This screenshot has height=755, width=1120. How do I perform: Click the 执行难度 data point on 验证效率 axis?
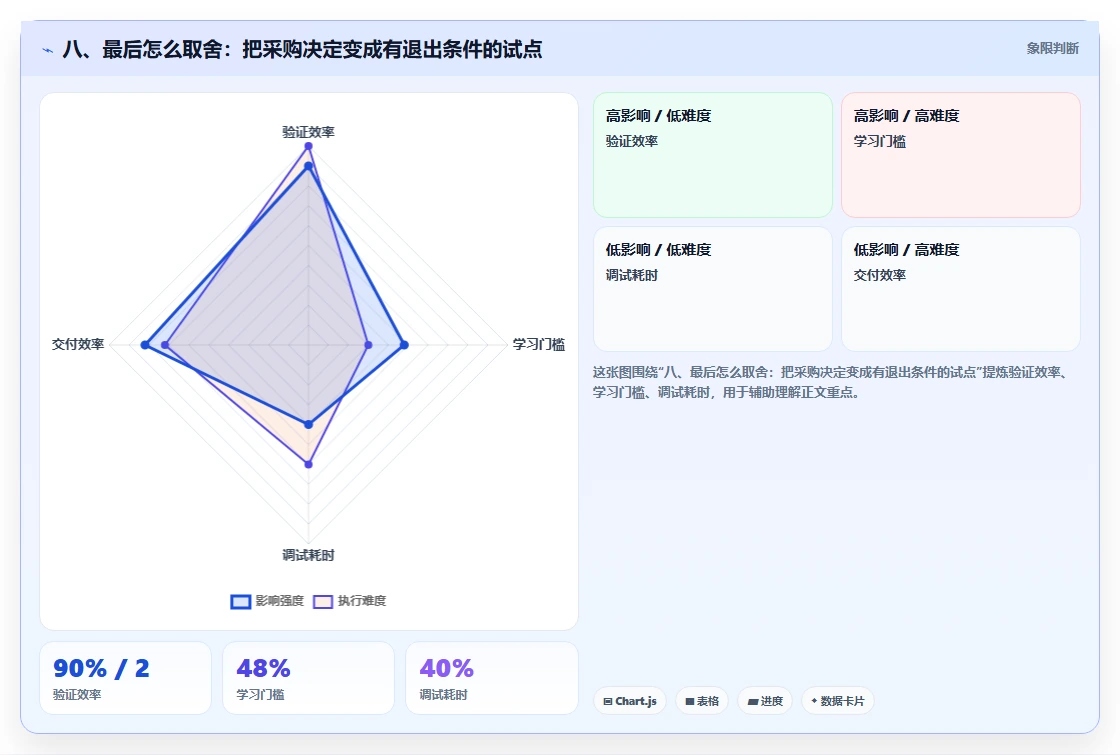coord(309,146)
